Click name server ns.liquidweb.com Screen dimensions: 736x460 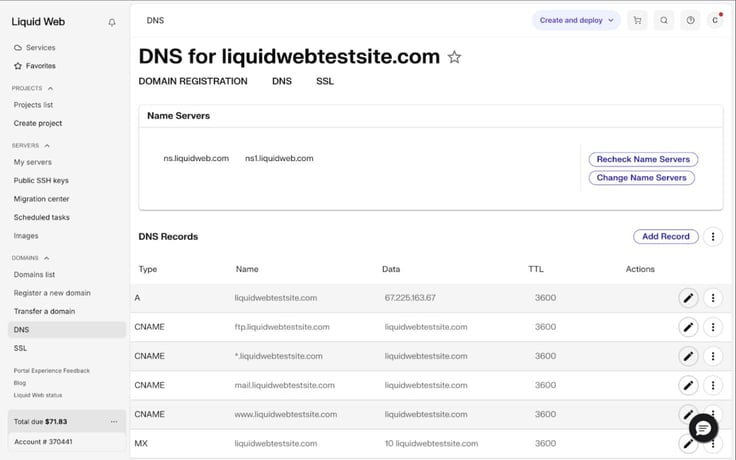(196, 159)
